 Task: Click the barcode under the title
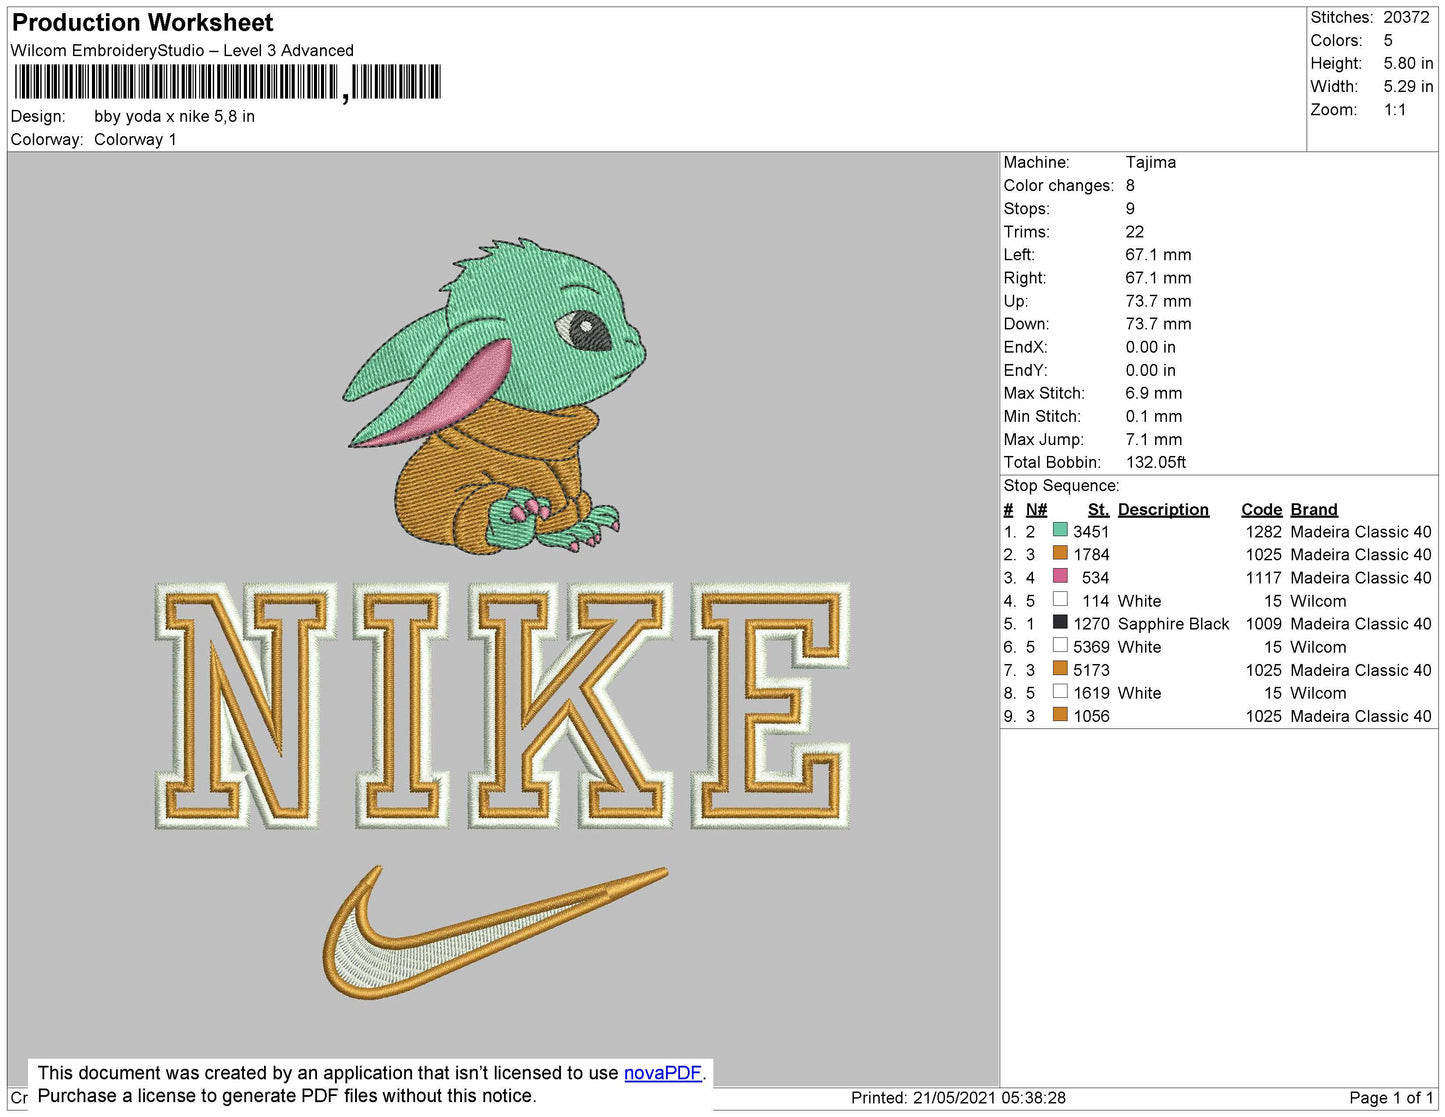tap(227, 82)
